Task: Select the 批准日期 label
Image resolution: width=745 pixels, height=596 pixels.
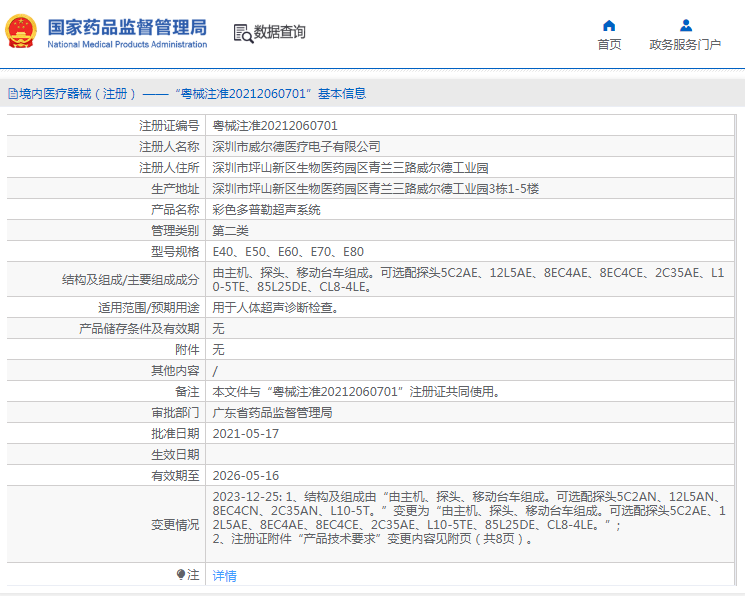Action: pyautogui.click(x=175, y=433)
